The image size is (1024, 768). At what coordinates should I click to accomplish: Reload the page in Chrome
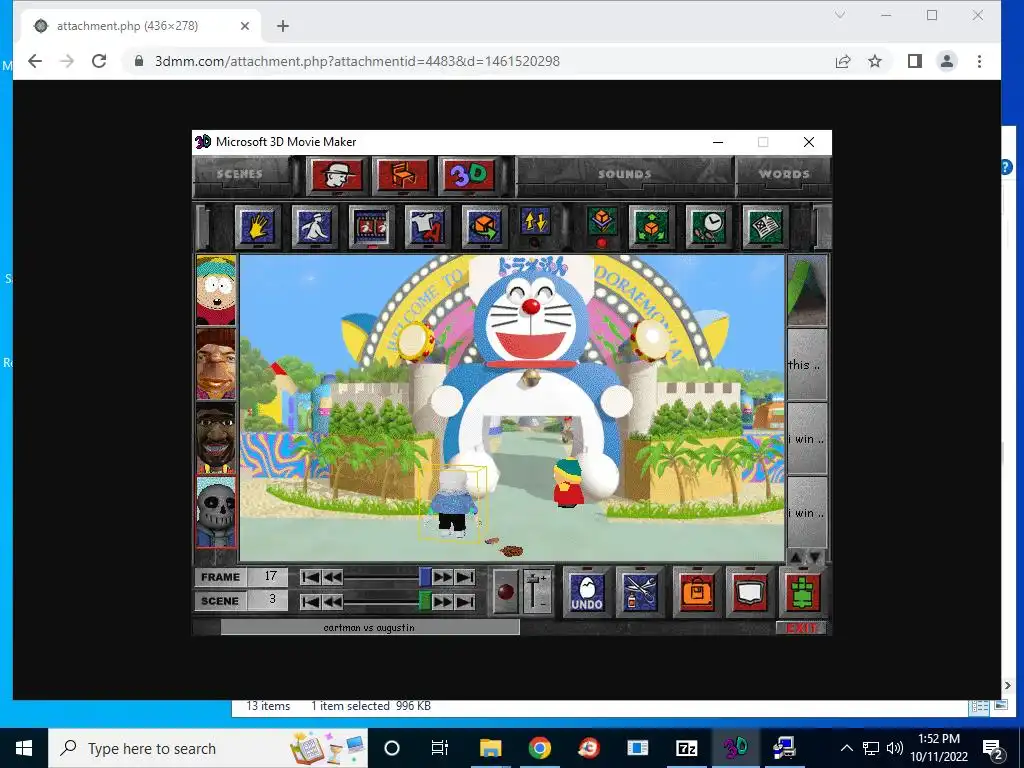(x=99, y=61)
